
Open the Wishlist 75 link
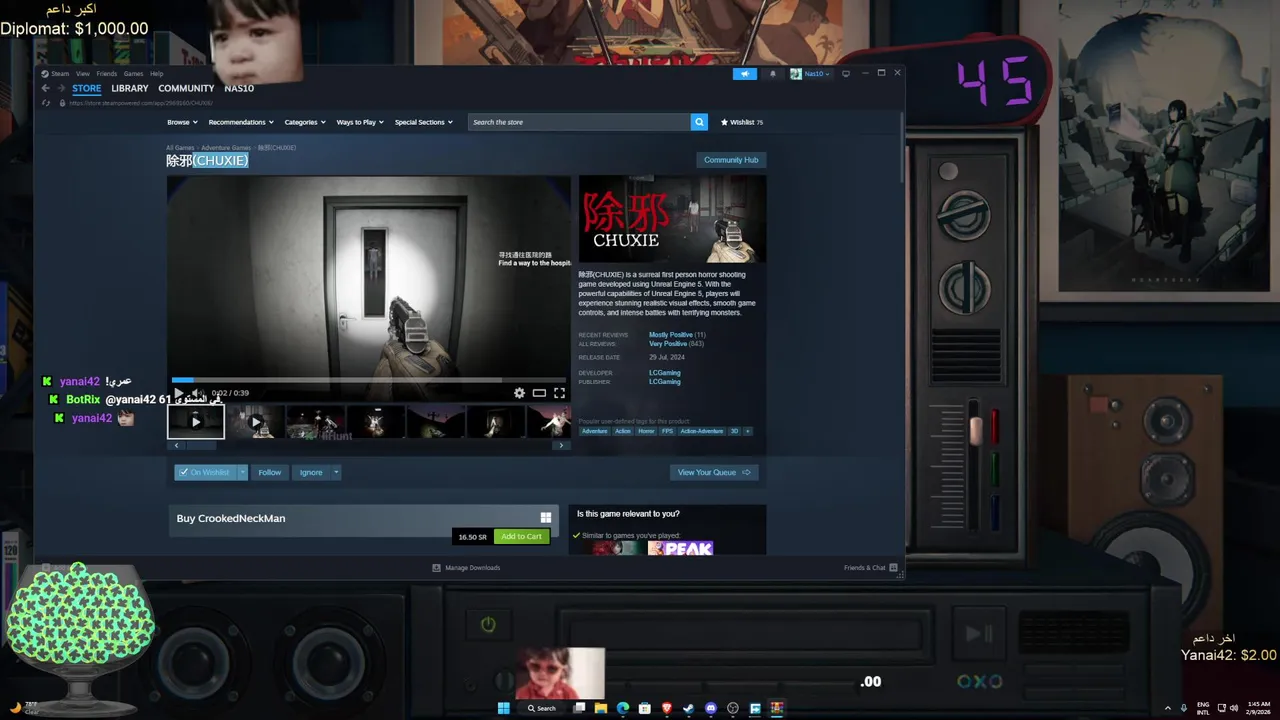pyautogui.click(x=742, y=122)
